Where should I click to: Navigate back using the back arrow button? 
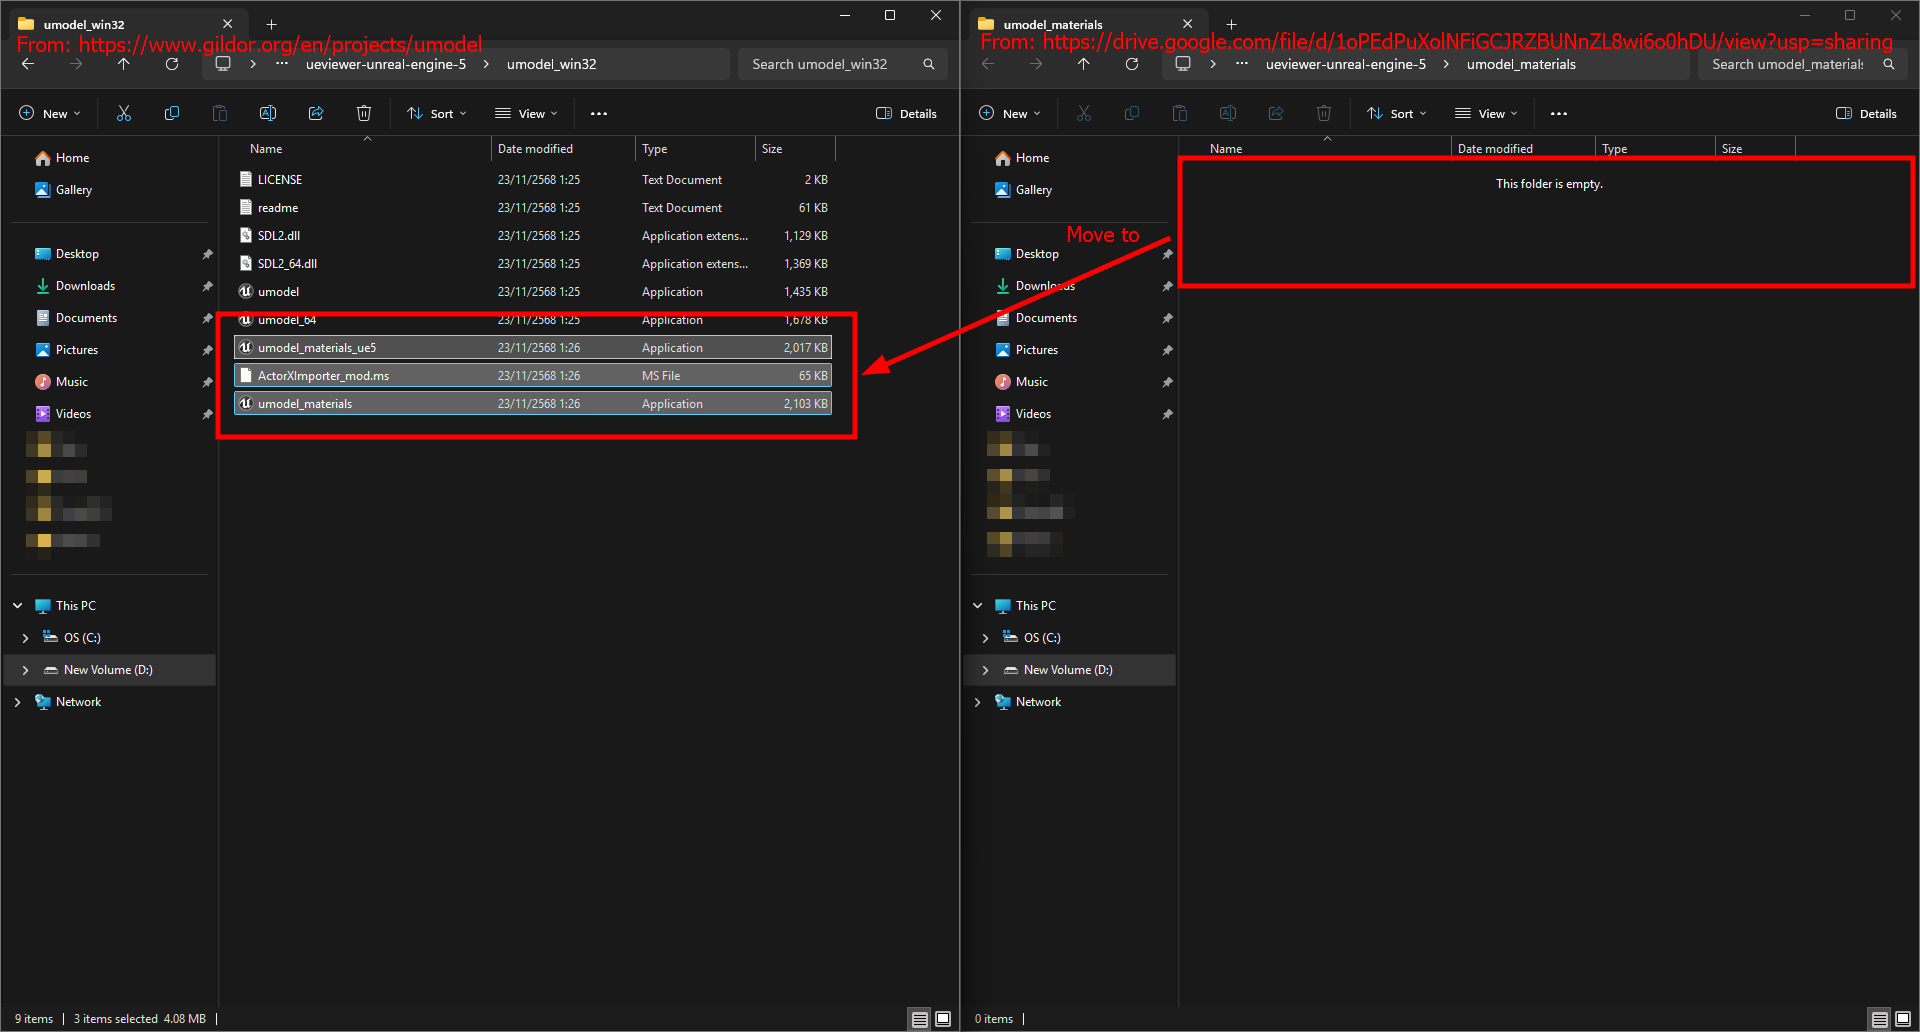pos(28,63)
